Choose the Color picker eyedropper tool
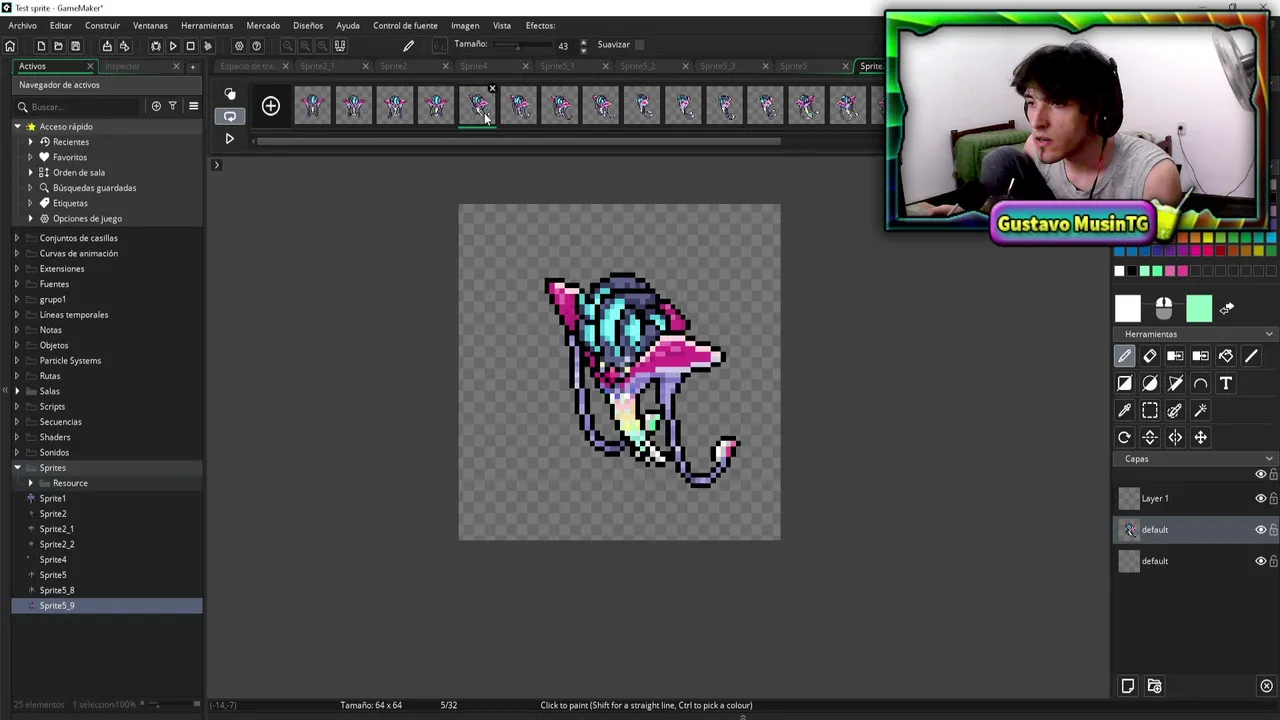The width and height of the screenshot is (1280, 720). click(1124, 410)
